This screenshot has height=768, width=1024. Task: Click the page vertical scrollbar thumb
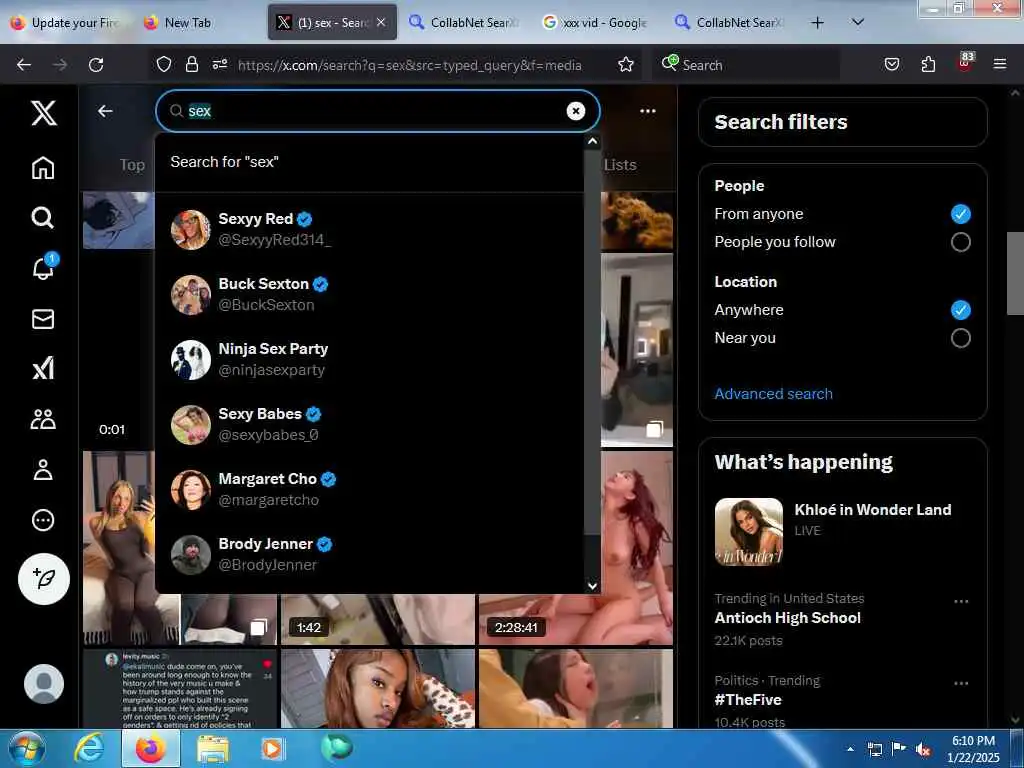pyautogui.click(x=1014, y=273)
